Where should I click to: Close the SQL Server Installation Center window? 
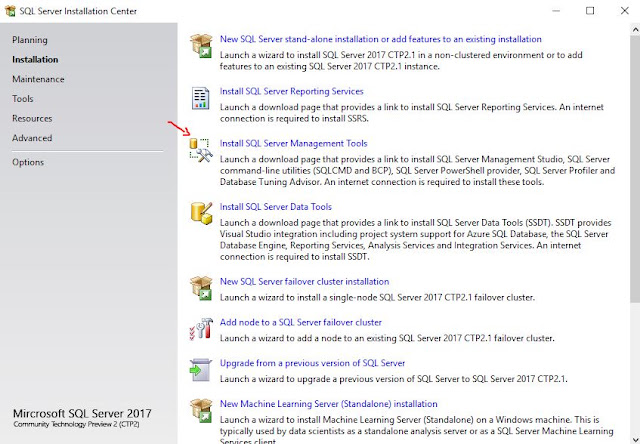pyautogui.click(x=624, y=11)
